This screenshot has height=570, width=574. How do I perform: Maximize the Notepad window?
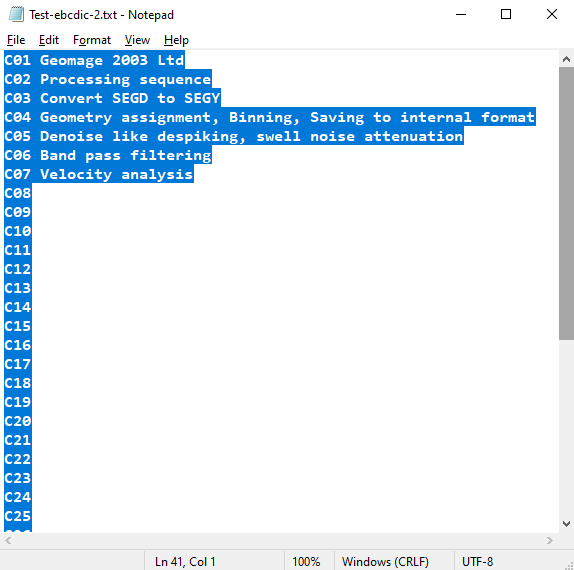tap(506, 15)
